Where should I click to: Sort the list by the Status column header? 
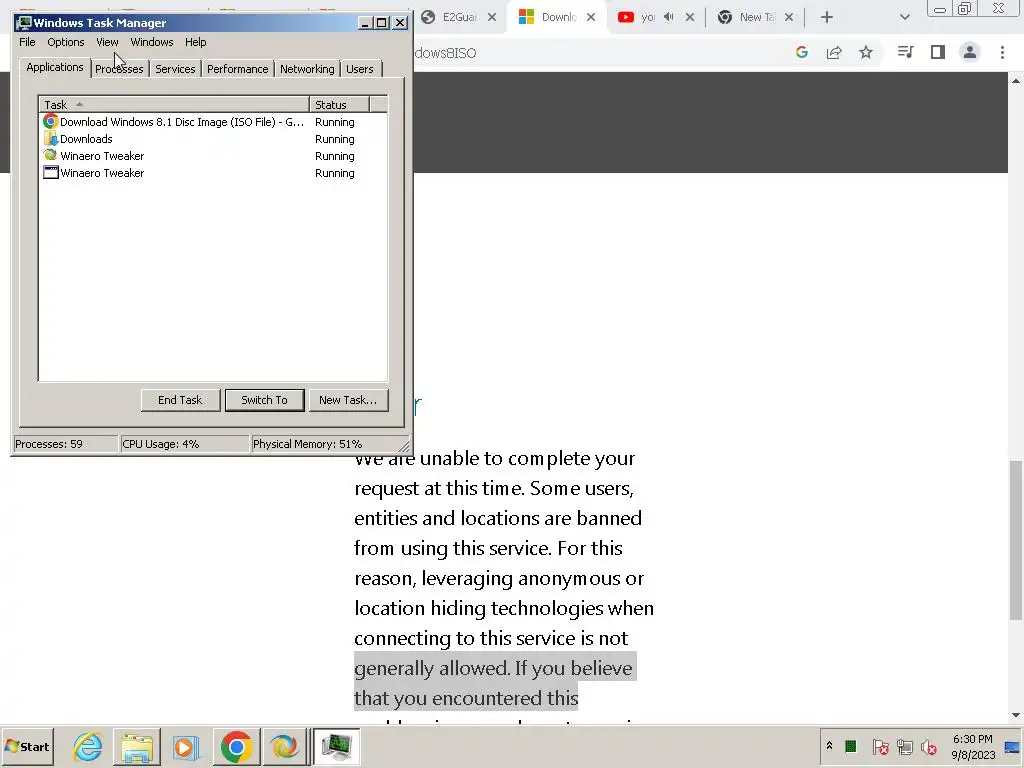coord(339,104)
